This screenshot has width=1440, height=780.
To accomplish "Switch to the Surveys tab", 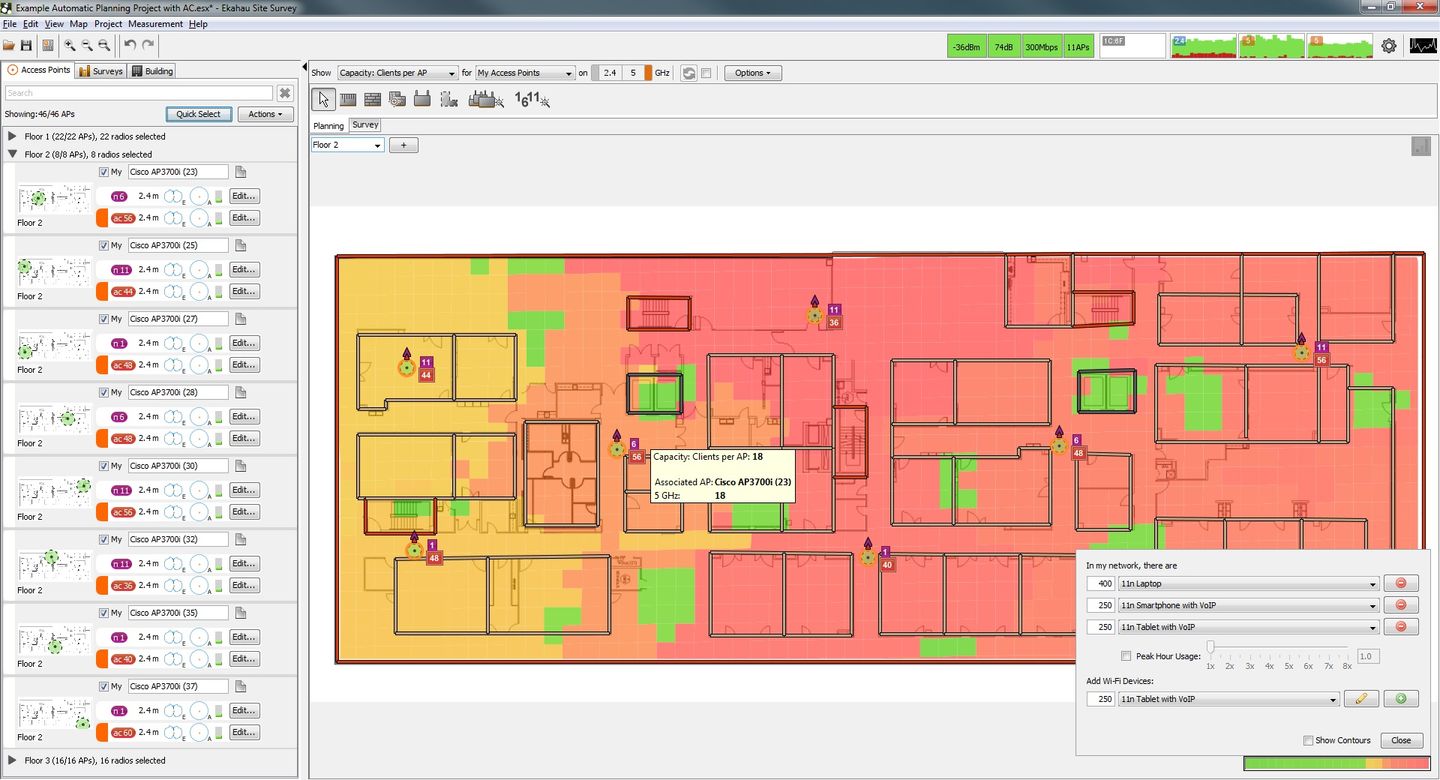I will pos(101,71).
